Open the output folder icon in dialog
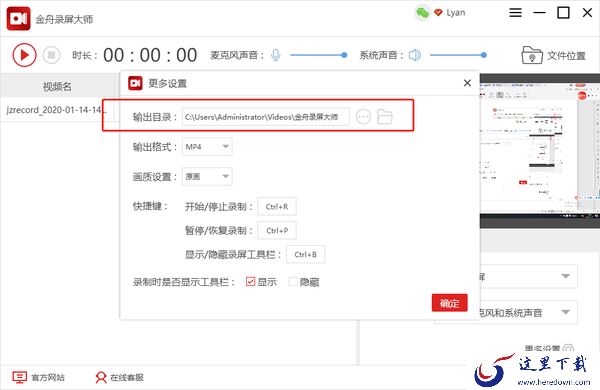This screenshot has height=390, width=600. [x=385, y=117]
